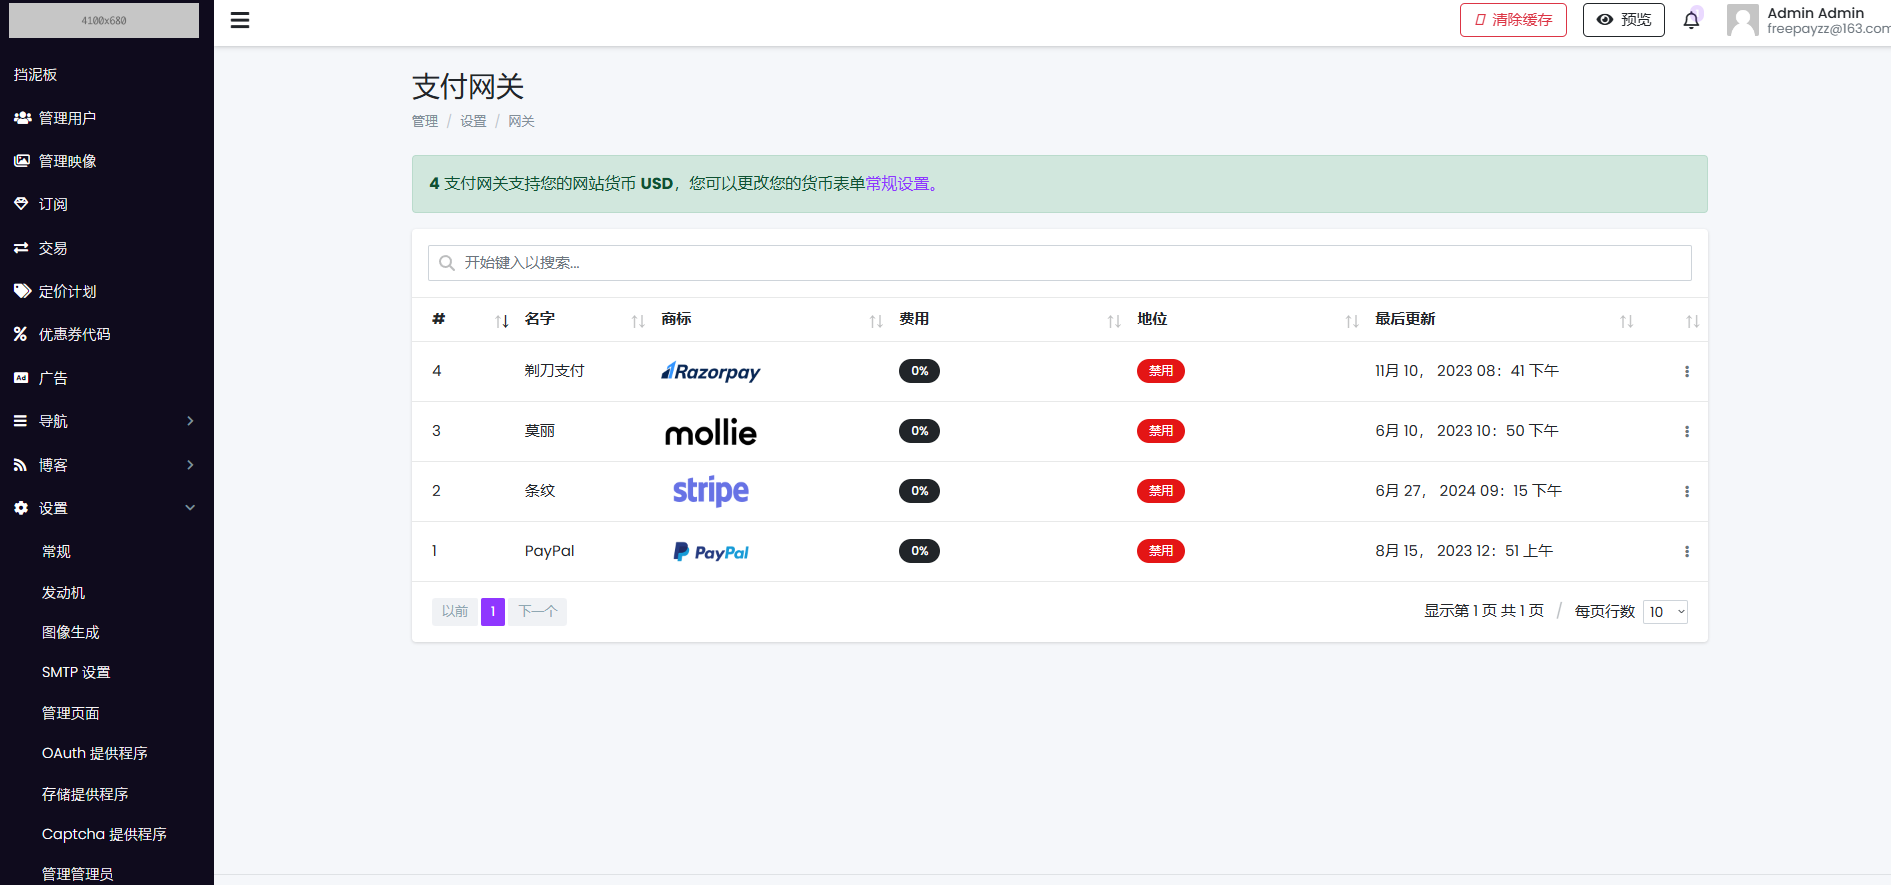Open row actions for mollie gateway
This screenshot has width=1891, height=885.
click(x=1687, y=431)
